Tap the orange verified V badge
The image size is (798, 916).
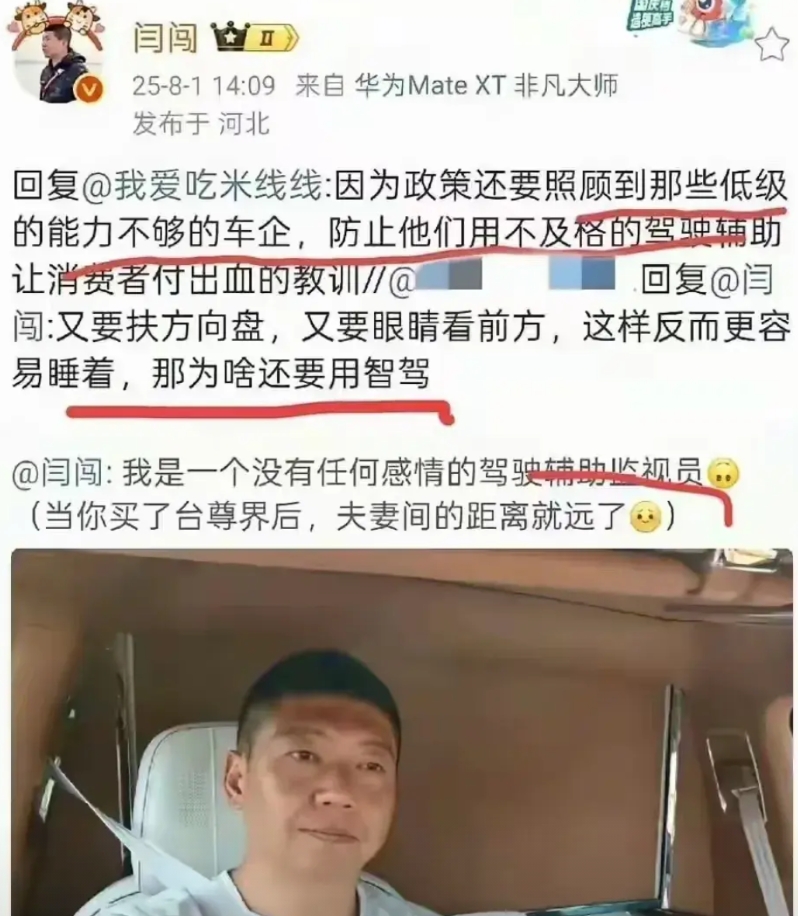coord(89,91)
